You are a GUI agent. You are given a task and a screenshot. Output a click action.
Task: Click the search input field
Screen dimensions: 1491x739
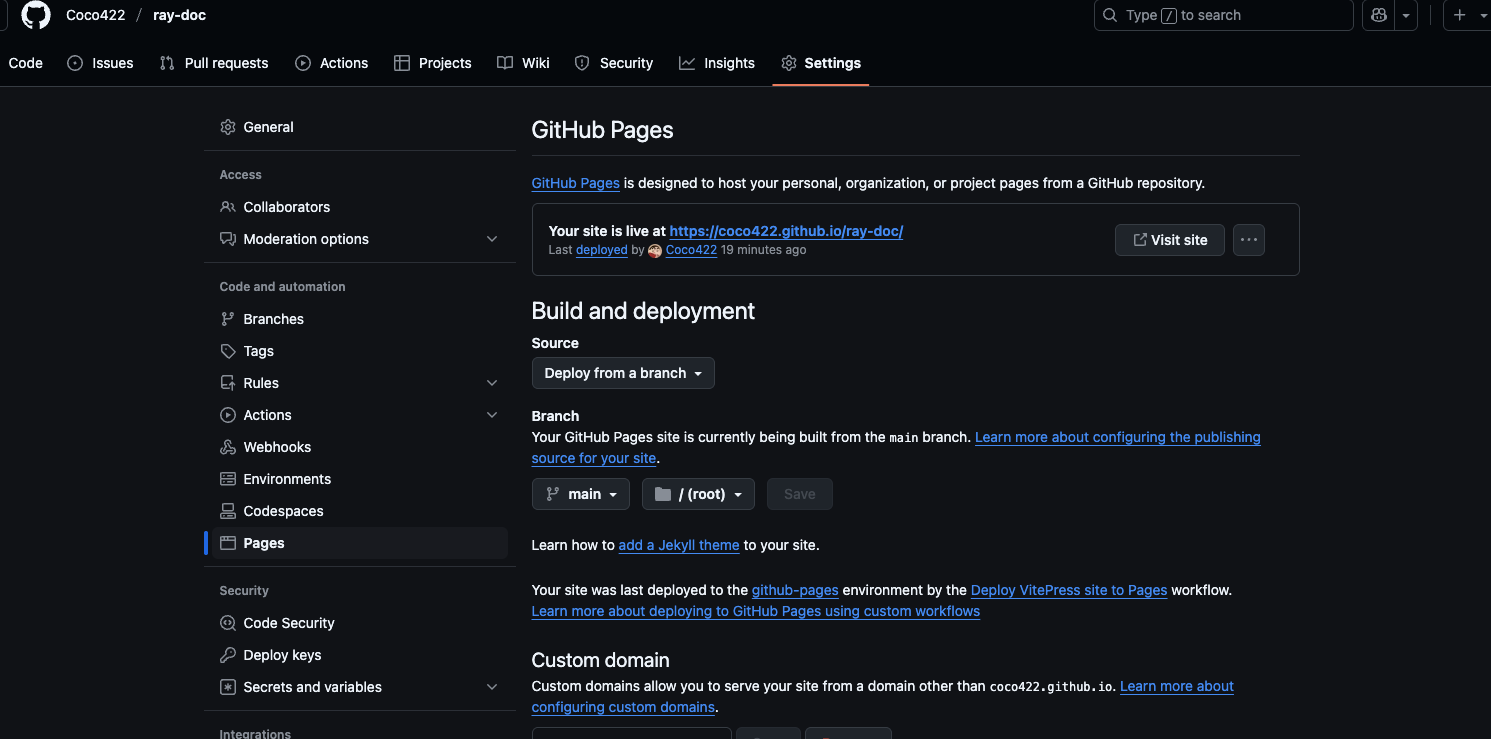pyautogui.click(x=1223, y=15)
